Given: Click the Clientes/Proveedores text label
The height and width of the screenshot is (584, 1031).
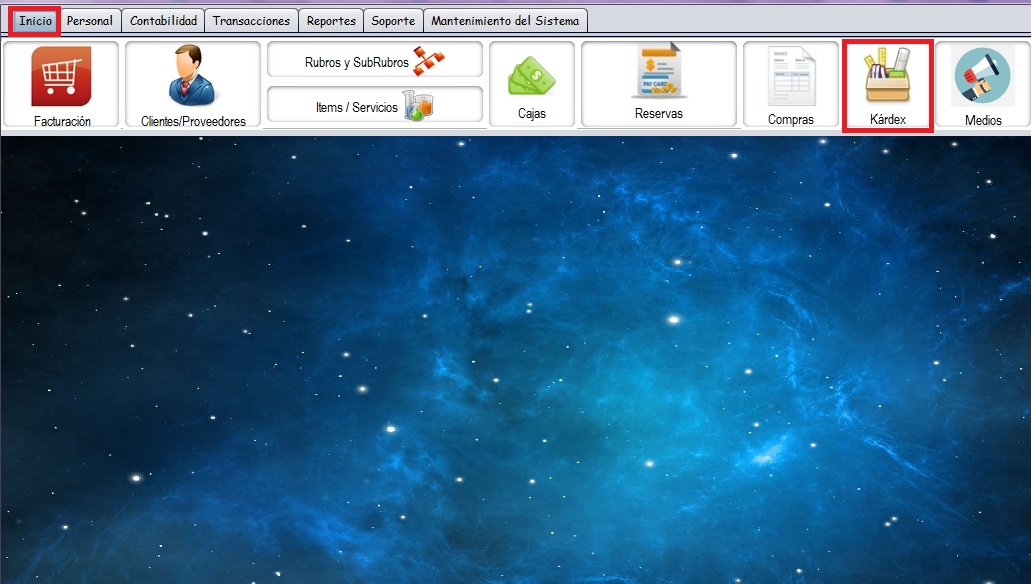Looking at the screenshot, I should point(193,121).
